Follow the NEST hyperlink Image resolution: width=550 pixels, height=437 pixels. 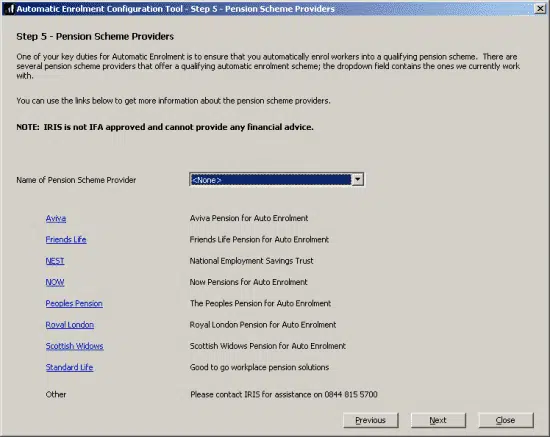point(55,261)
